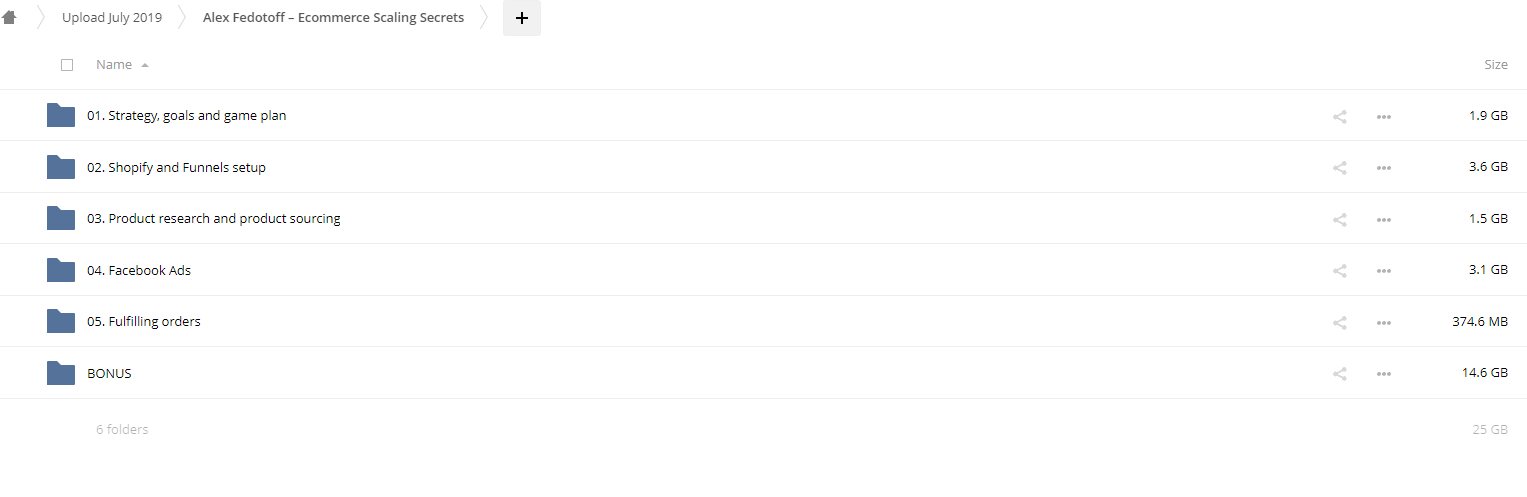Sort files by Name column header

click(114, 65)
